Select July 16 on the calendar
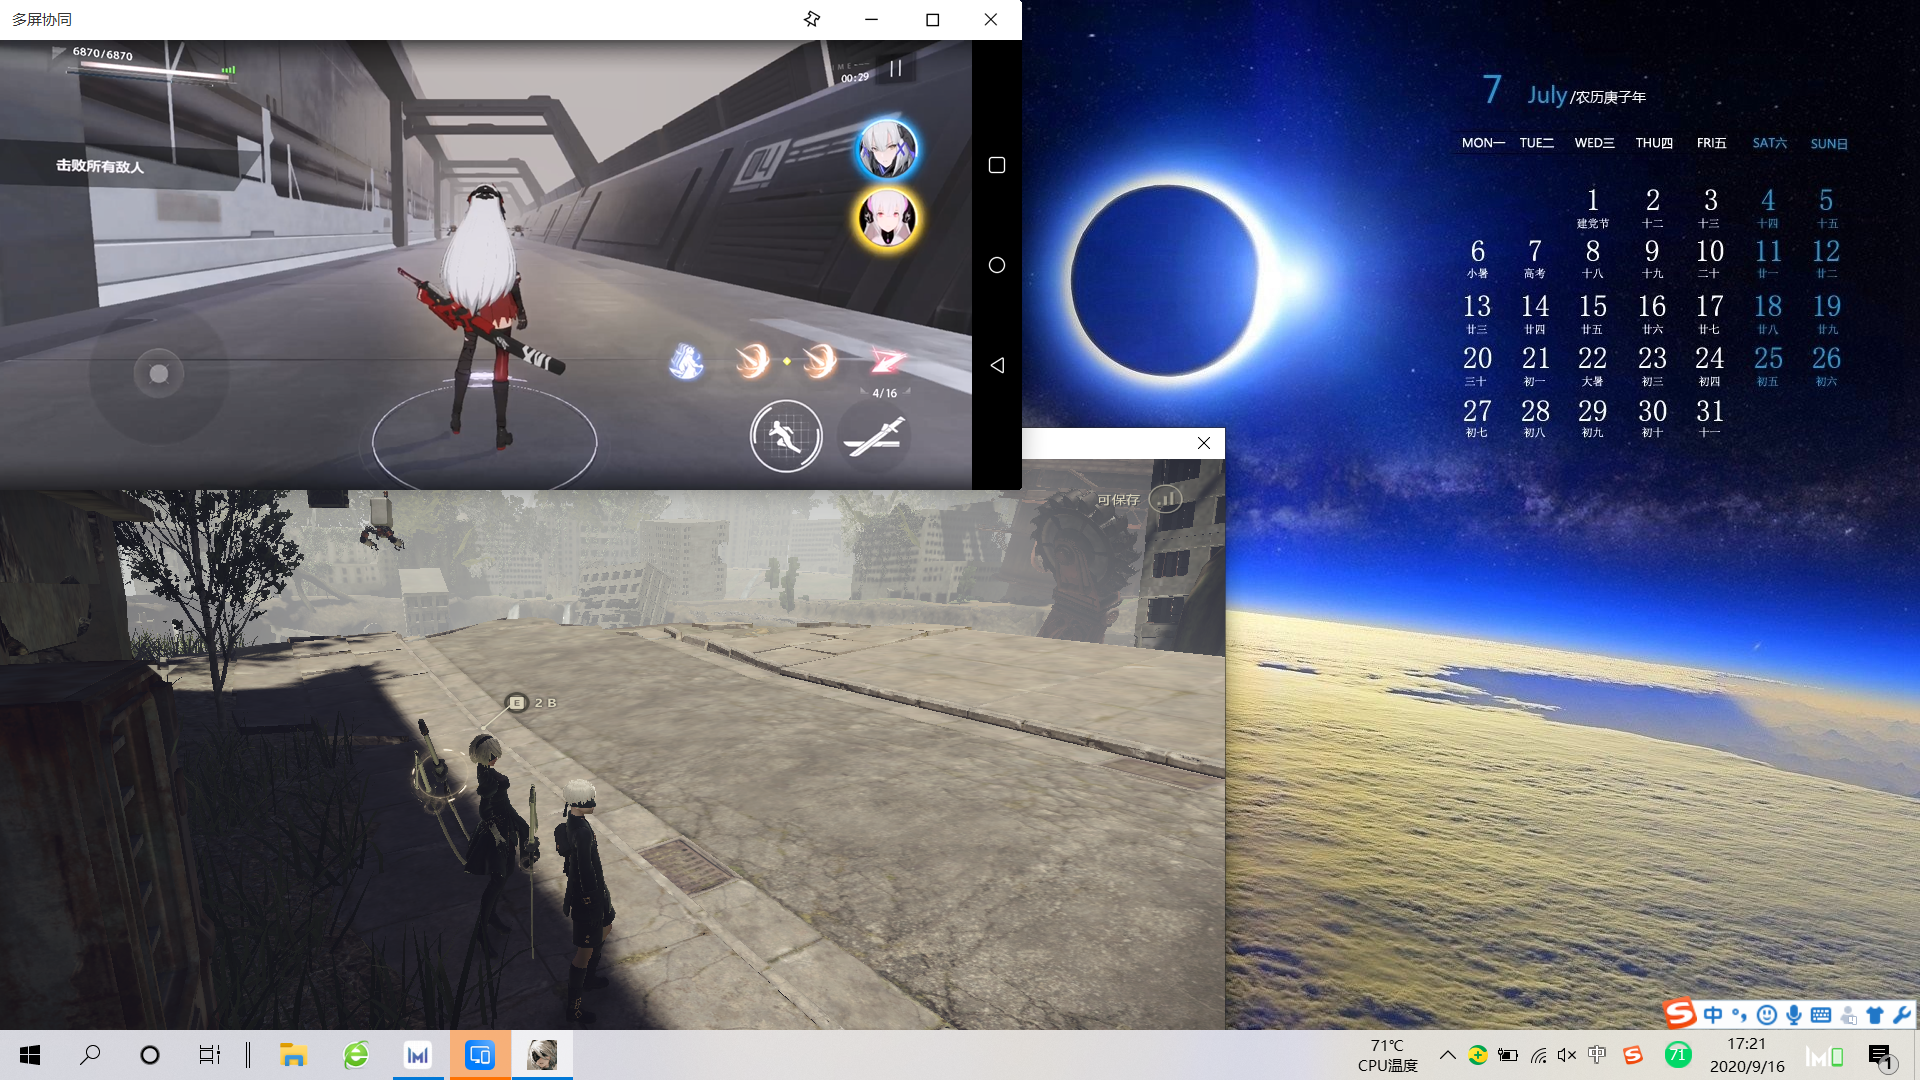Viewport: 1920px width, 1080px height. pyautogui.click(x=1652, y=314)
